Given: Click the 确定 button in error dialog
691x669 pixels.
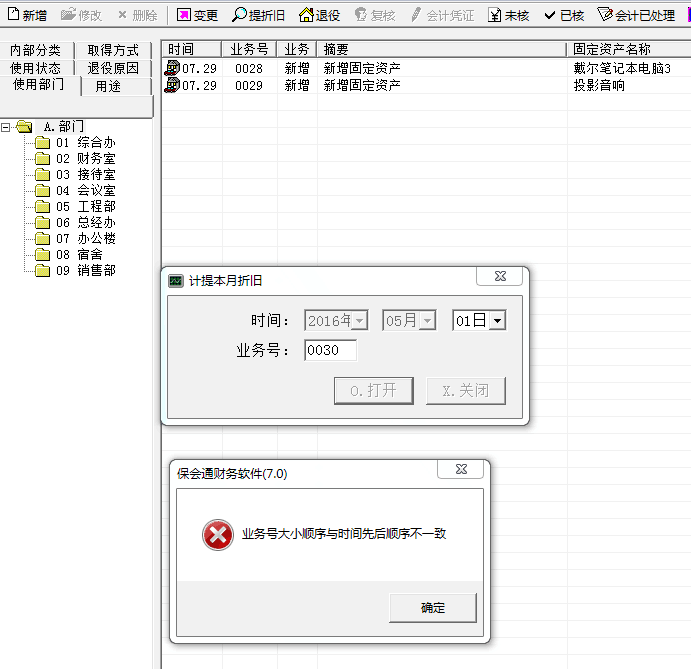Looking at the screenshot, I should [x=433, y=608].
